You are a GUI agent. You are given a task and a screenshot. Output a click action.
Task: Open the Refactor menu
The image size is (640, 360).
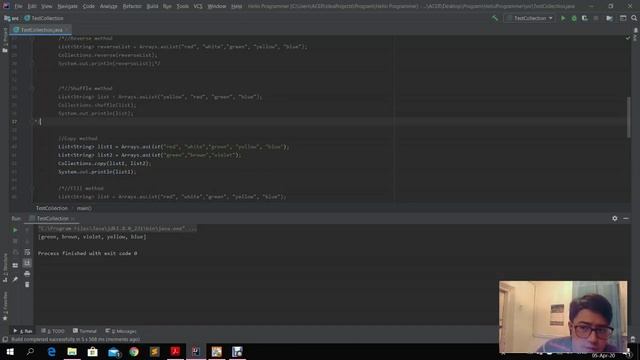132,6
